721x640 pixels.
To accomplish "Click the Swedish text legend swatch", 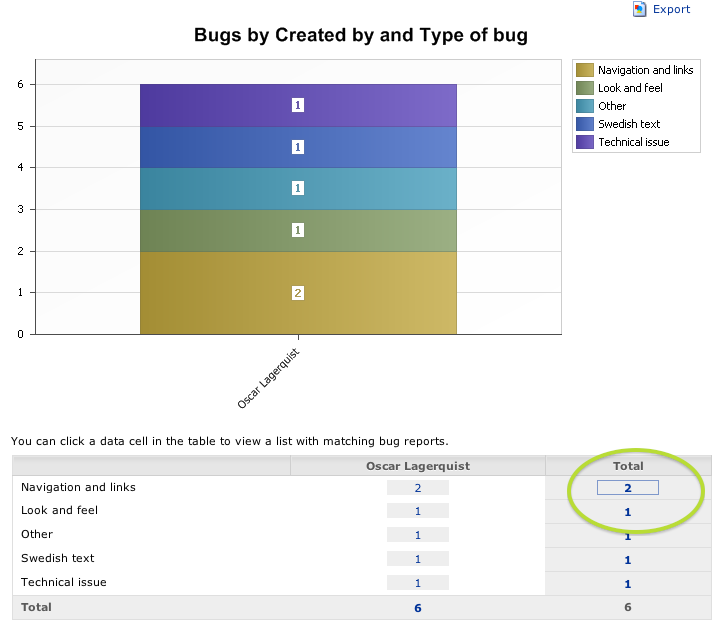I will tap(585, 124).
